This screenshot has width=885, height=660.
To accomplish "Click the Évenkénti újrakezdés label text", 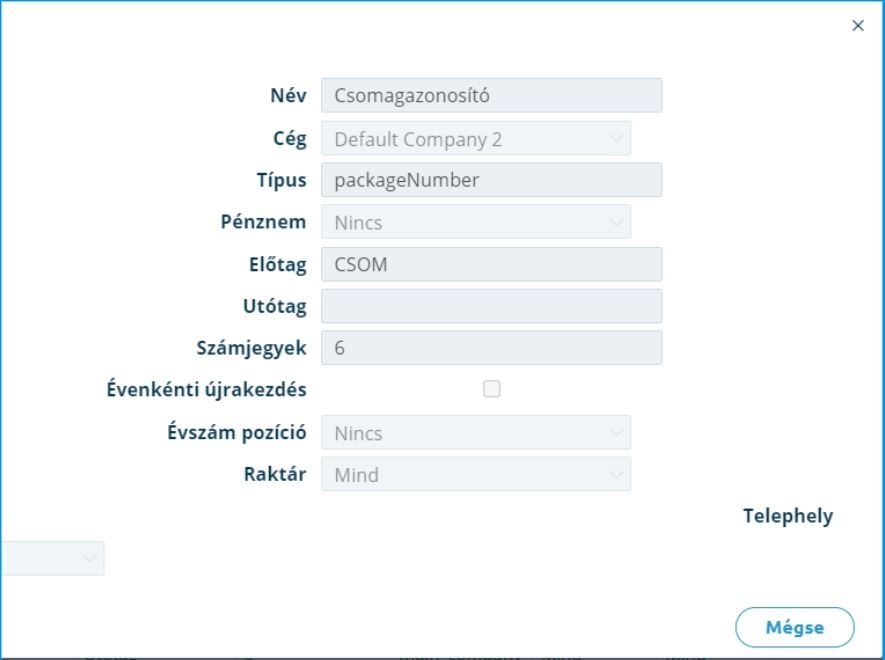I will [x=207, y=390].
